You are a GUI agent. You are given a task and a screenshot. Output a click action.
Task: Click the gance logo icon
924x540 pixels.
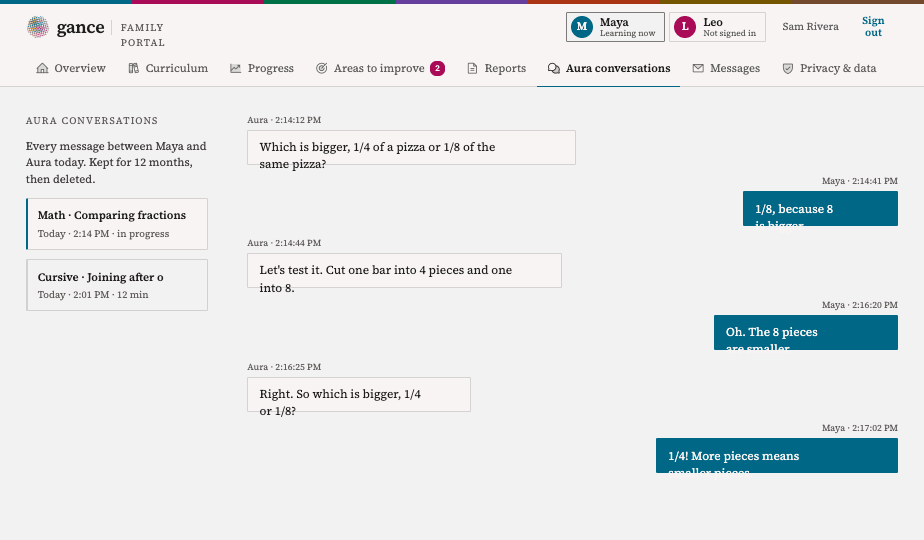[38, 27]
